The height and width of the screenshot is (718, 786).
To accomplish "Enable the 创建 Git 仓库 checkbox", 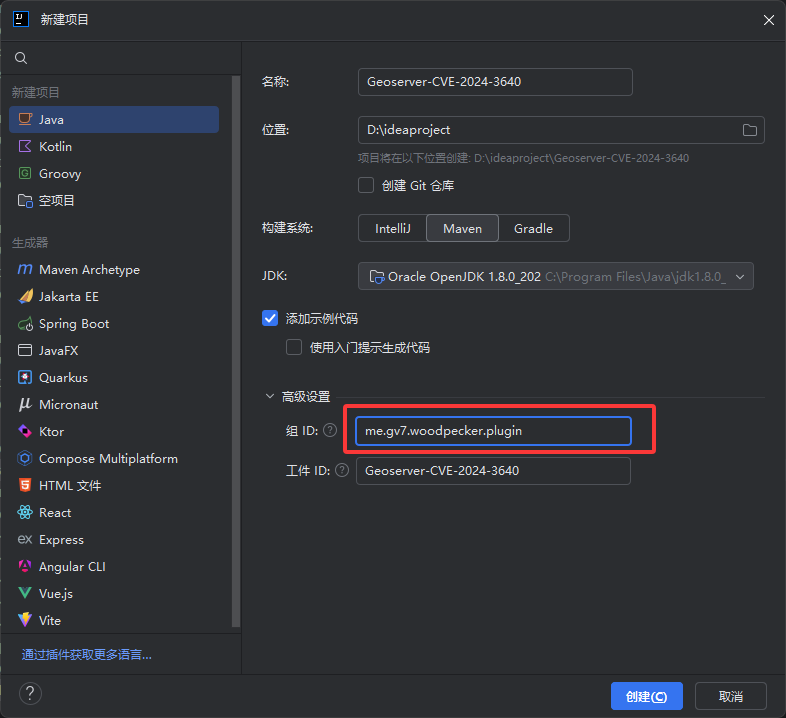I will pyautogui.click(x=366, y=185).
